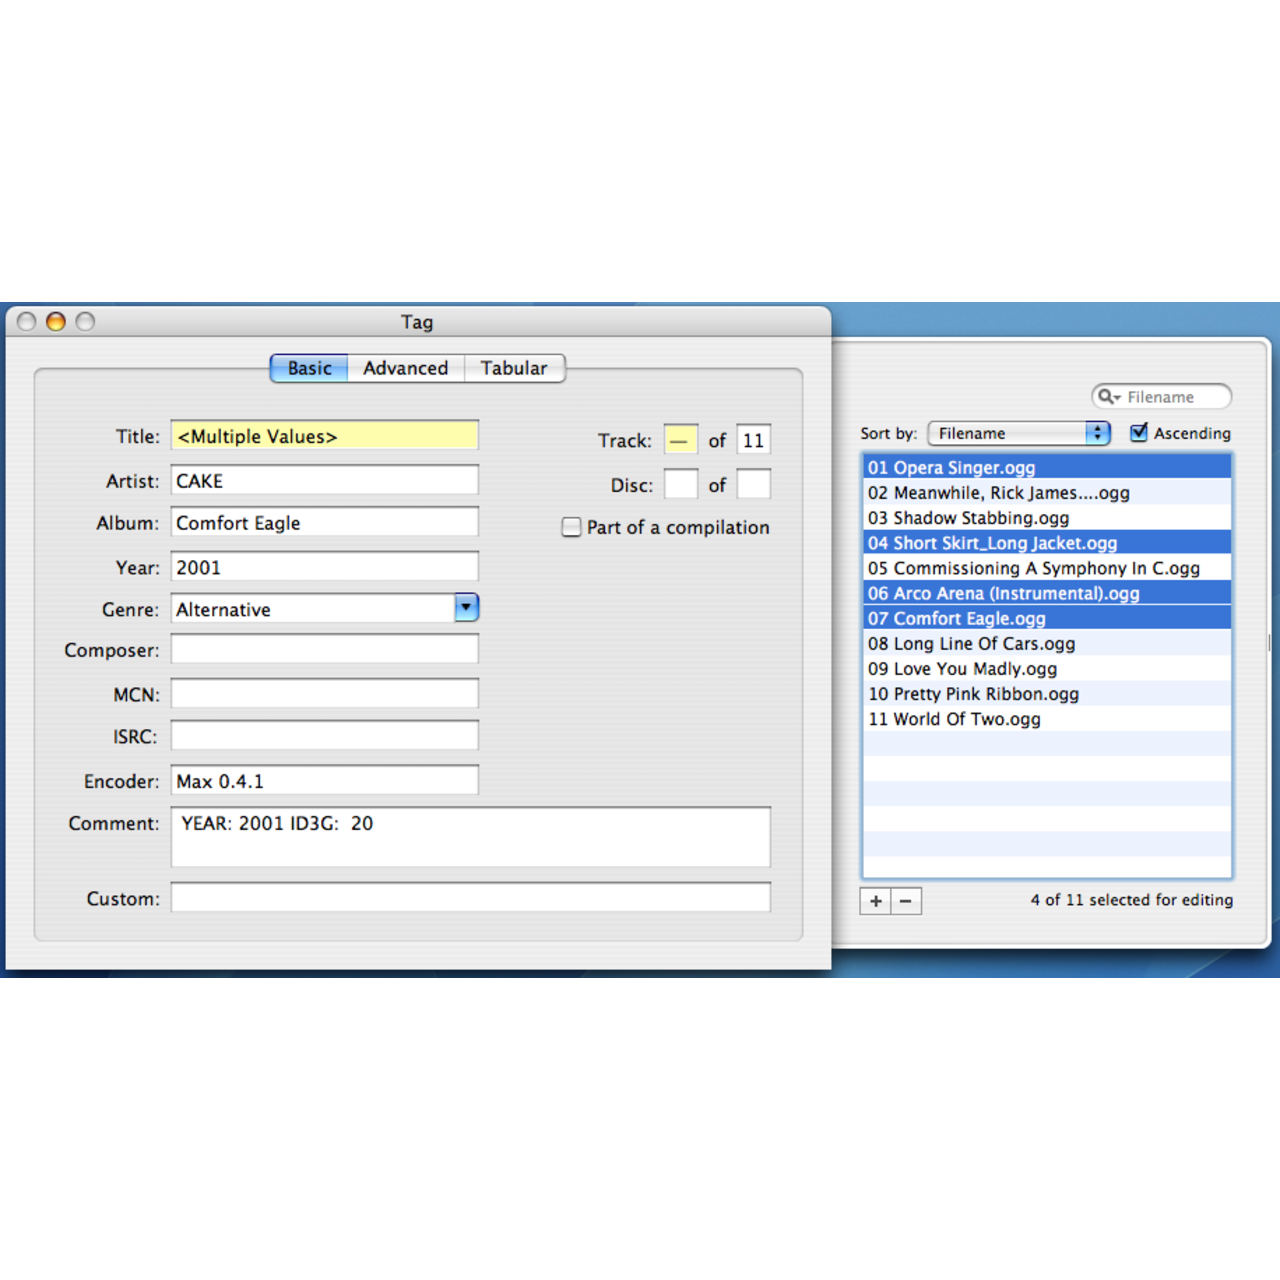Click the Track number field
Image resolution: width=1280 pixels, height=1280 pixels.
(x=680, y=440)
